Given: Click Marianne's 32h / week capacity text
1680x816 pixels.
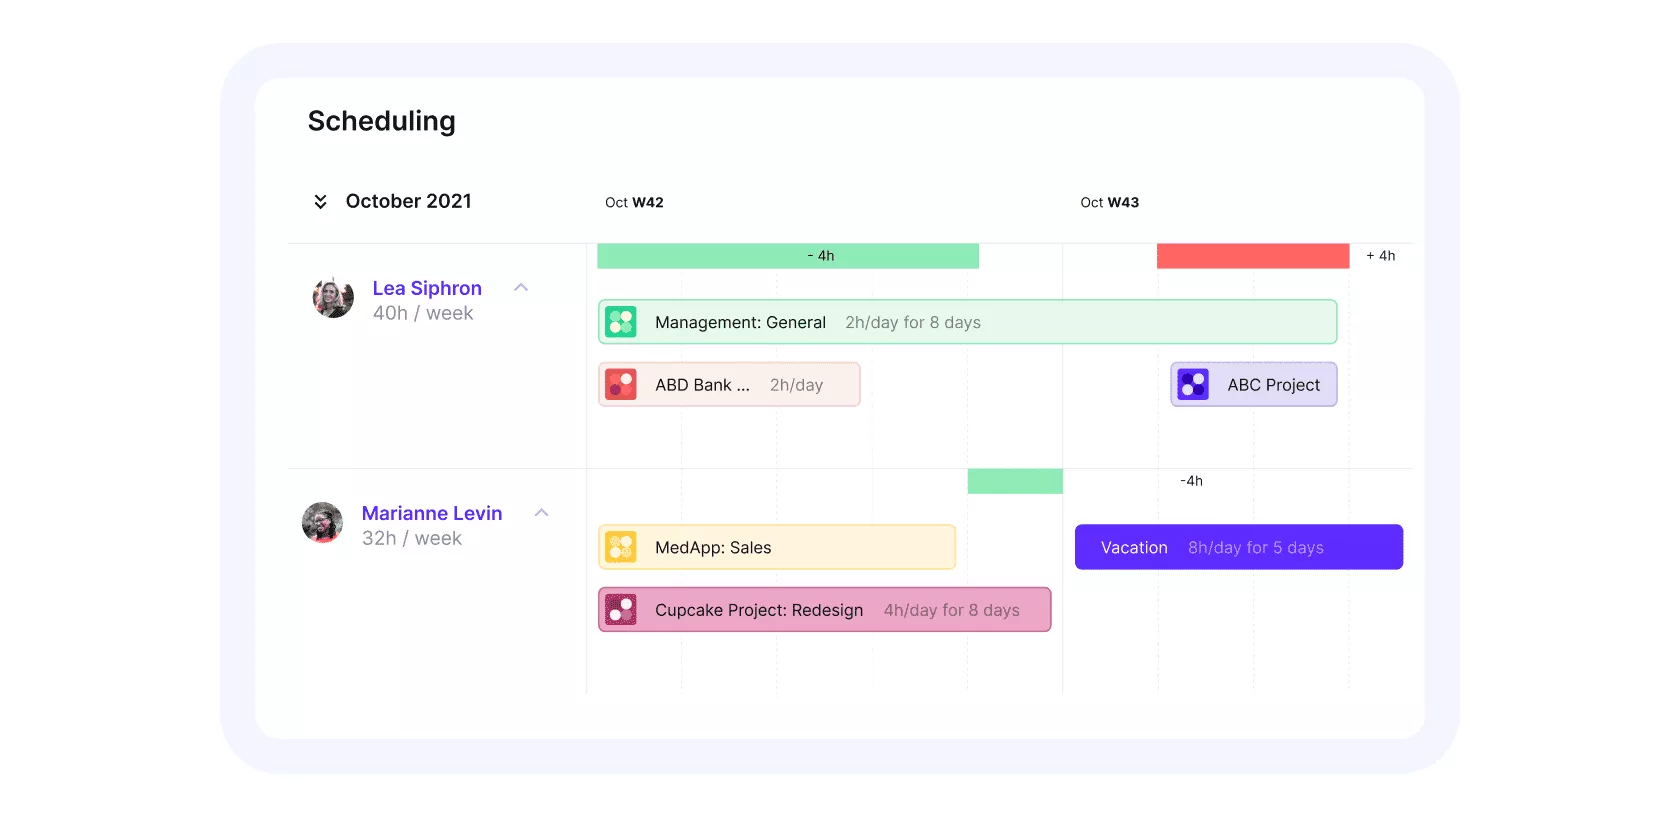Looking at the screenshot, I should 412,538.
